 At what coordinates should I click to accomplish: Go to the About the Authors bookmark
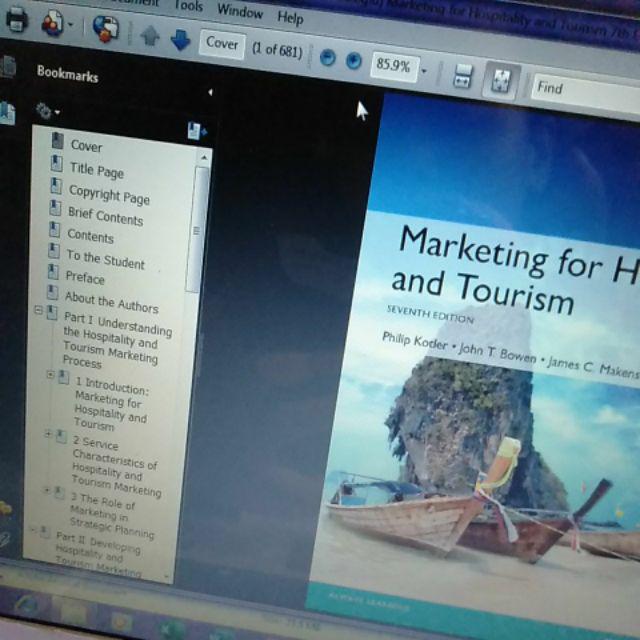pyautogui.click(x=111, y=302)
